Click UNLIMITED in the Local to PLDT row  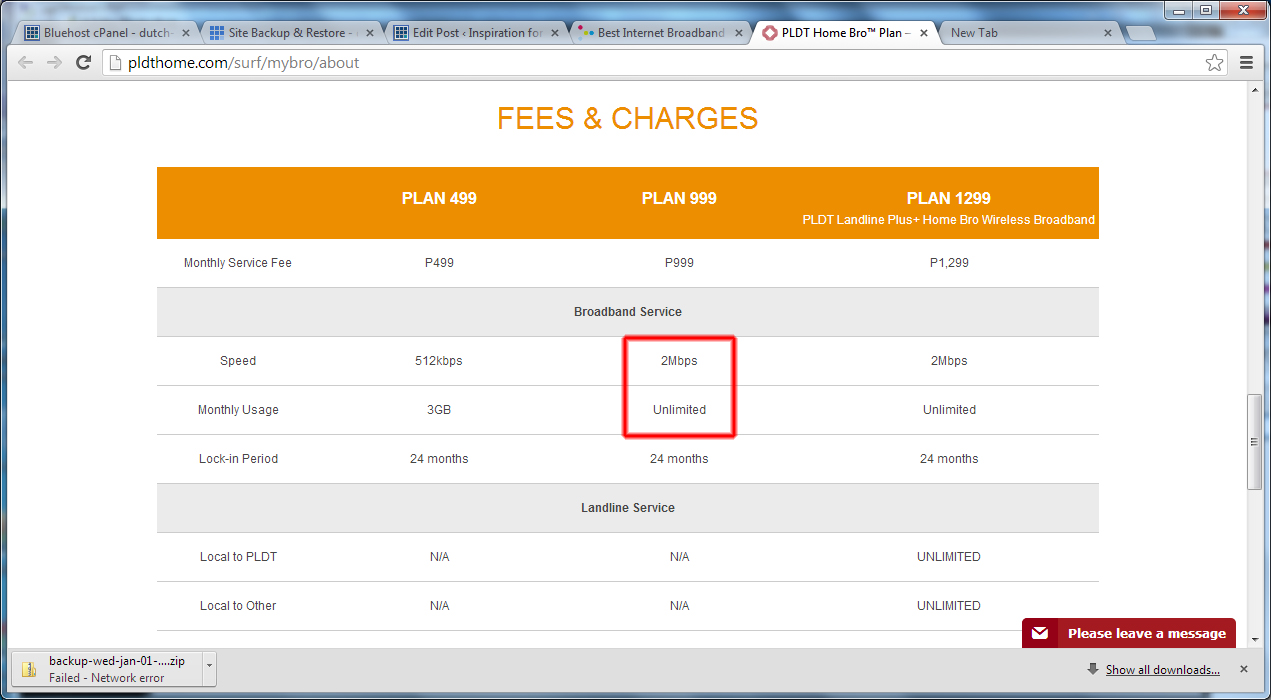949,557
